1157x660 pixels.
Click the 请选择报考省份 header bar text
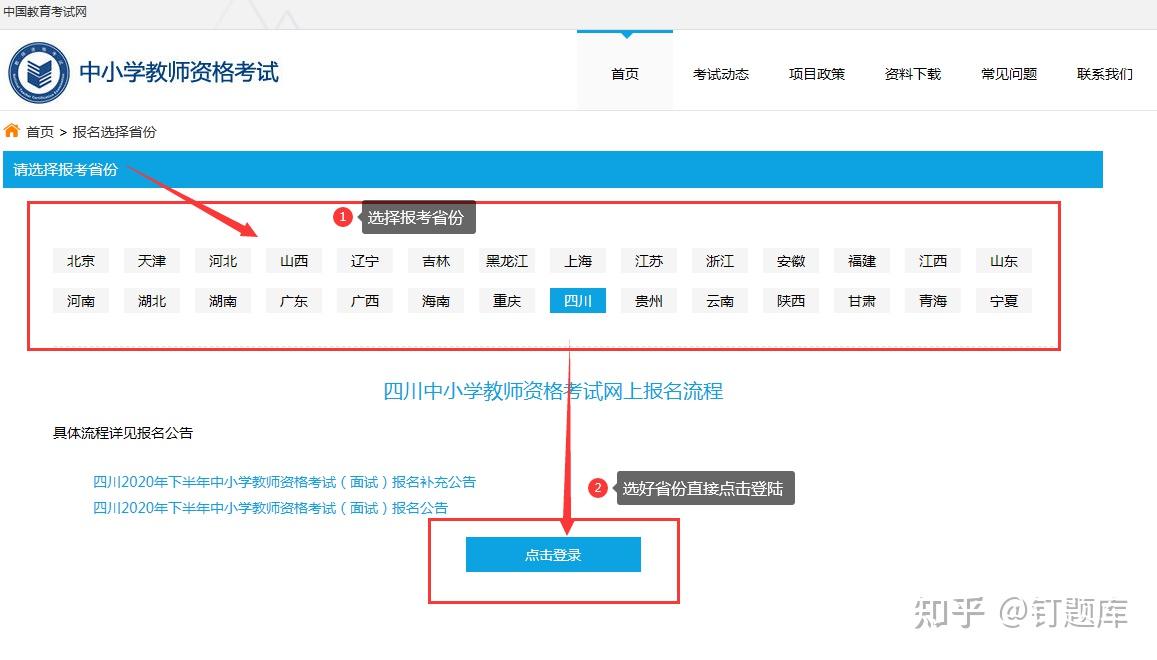(x=66, y=170)
